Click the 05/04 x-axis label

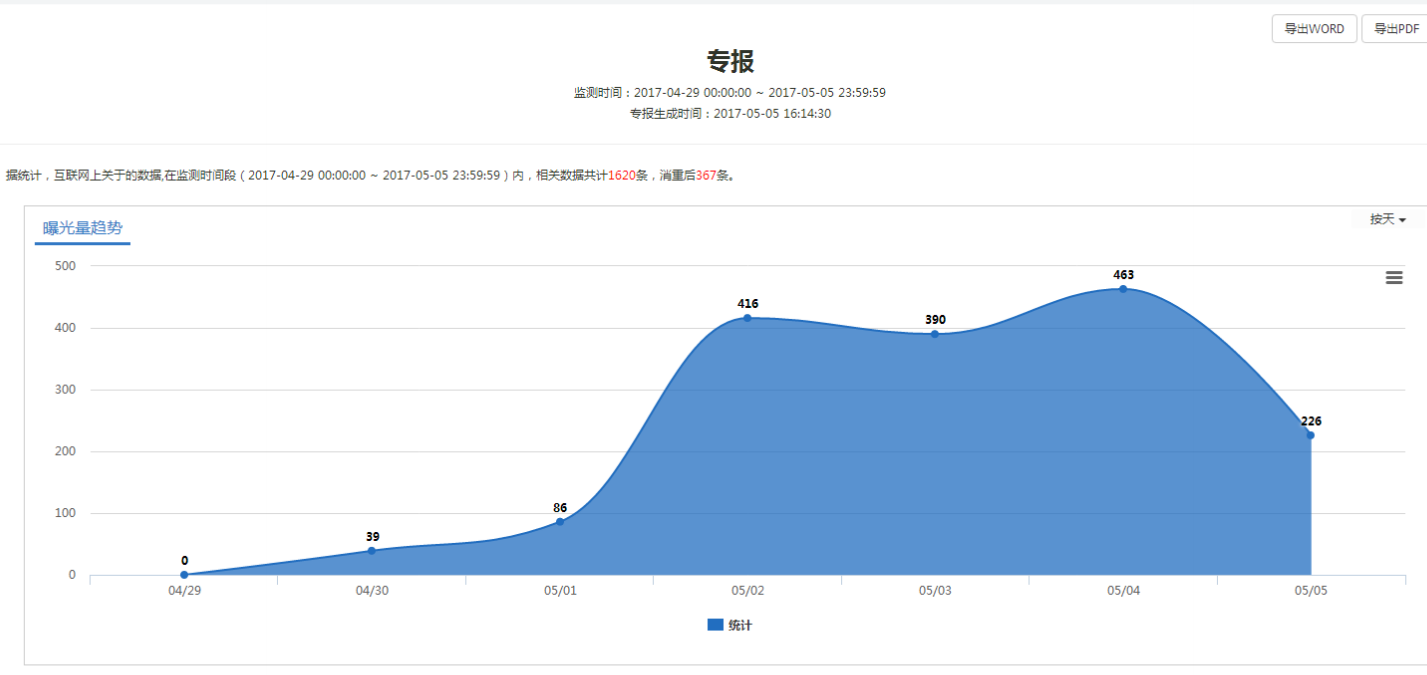coord(1123,591)
